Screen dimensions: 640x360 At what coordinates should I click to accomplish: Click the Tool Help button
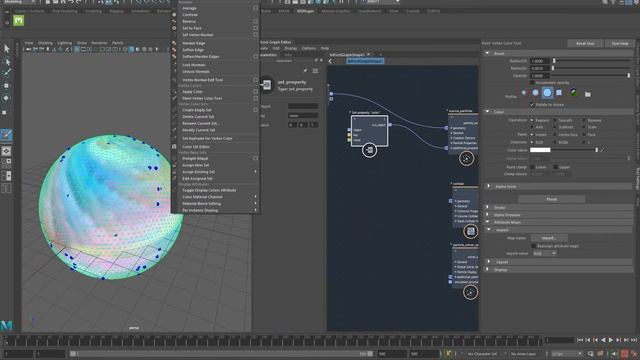point(619,43)
